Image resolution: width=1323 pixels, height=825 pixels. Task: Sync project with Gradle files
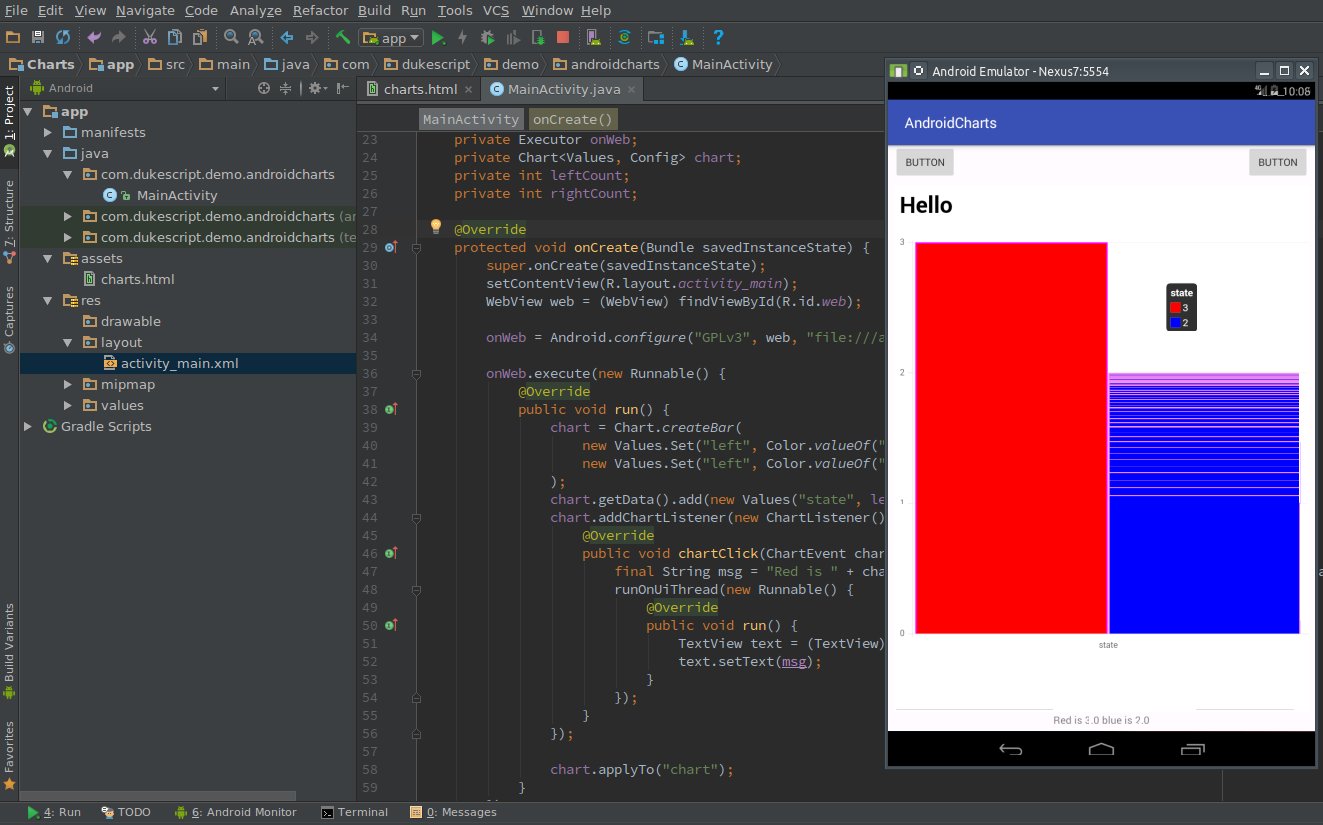(626, 37)
